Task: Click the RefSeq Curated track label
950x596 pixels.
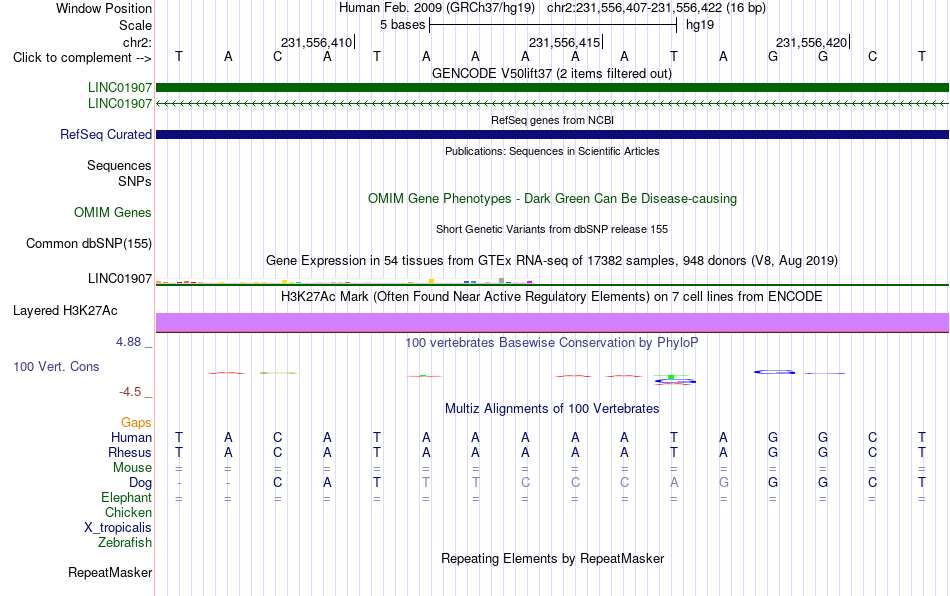Action: click(x=106, y=134)
